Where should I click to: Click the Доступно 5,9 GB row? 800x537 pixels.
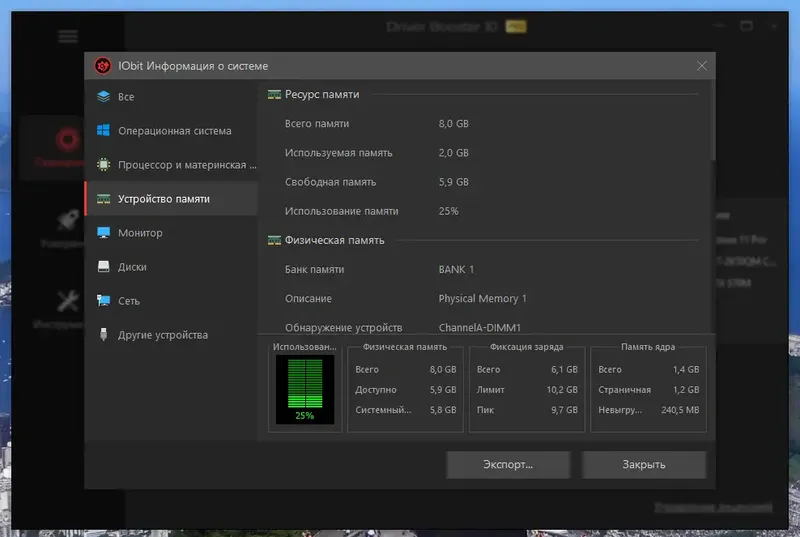(x=406, y=390)
